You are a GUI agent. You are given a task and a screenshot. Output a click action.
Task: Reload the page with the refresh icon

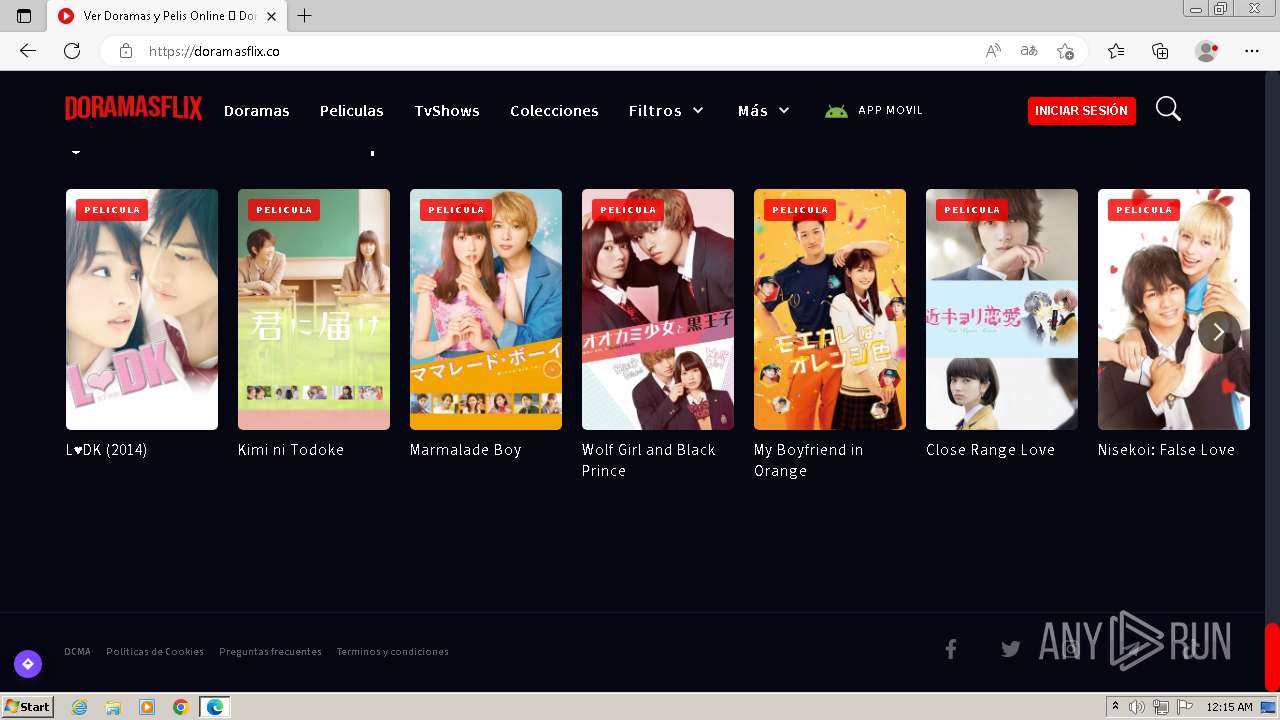pyautogui.click(x=72, y=51)
